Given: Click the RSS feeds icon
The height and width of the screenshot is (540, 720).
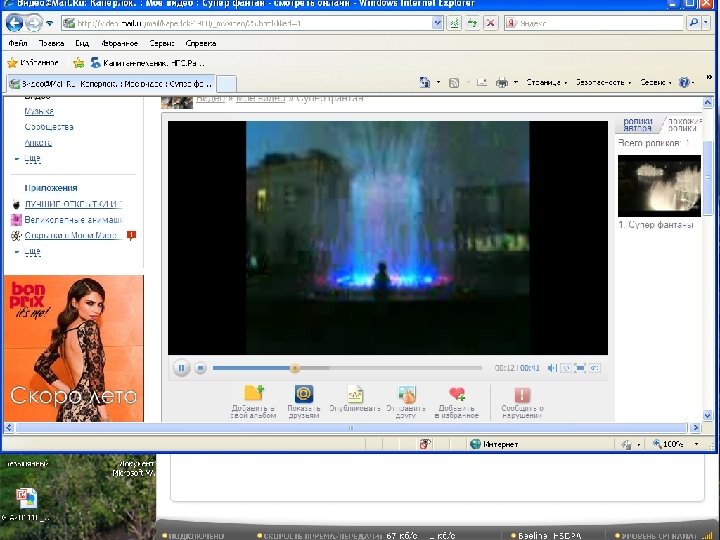Looking at the screenshot, I should click(x=454, y=83).
